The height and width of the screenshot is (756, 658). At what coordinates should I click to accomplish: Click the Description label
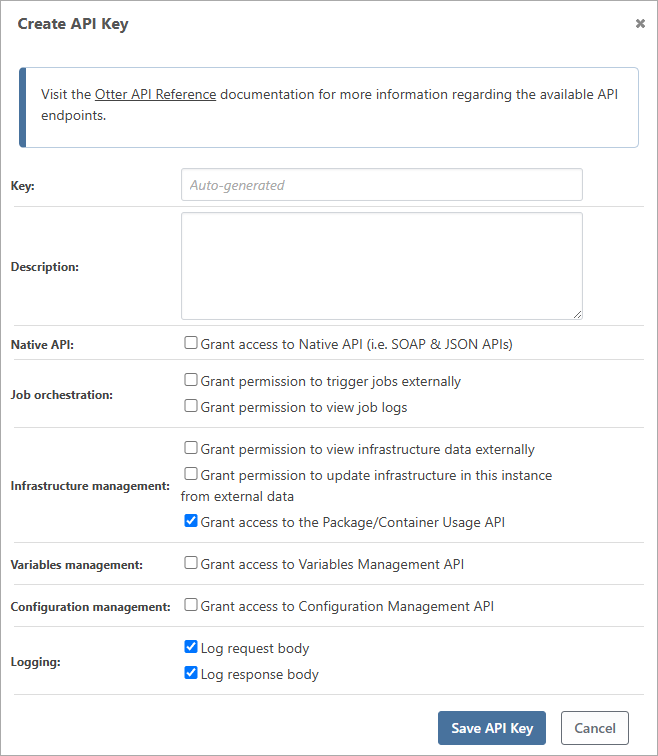(45, 267)
